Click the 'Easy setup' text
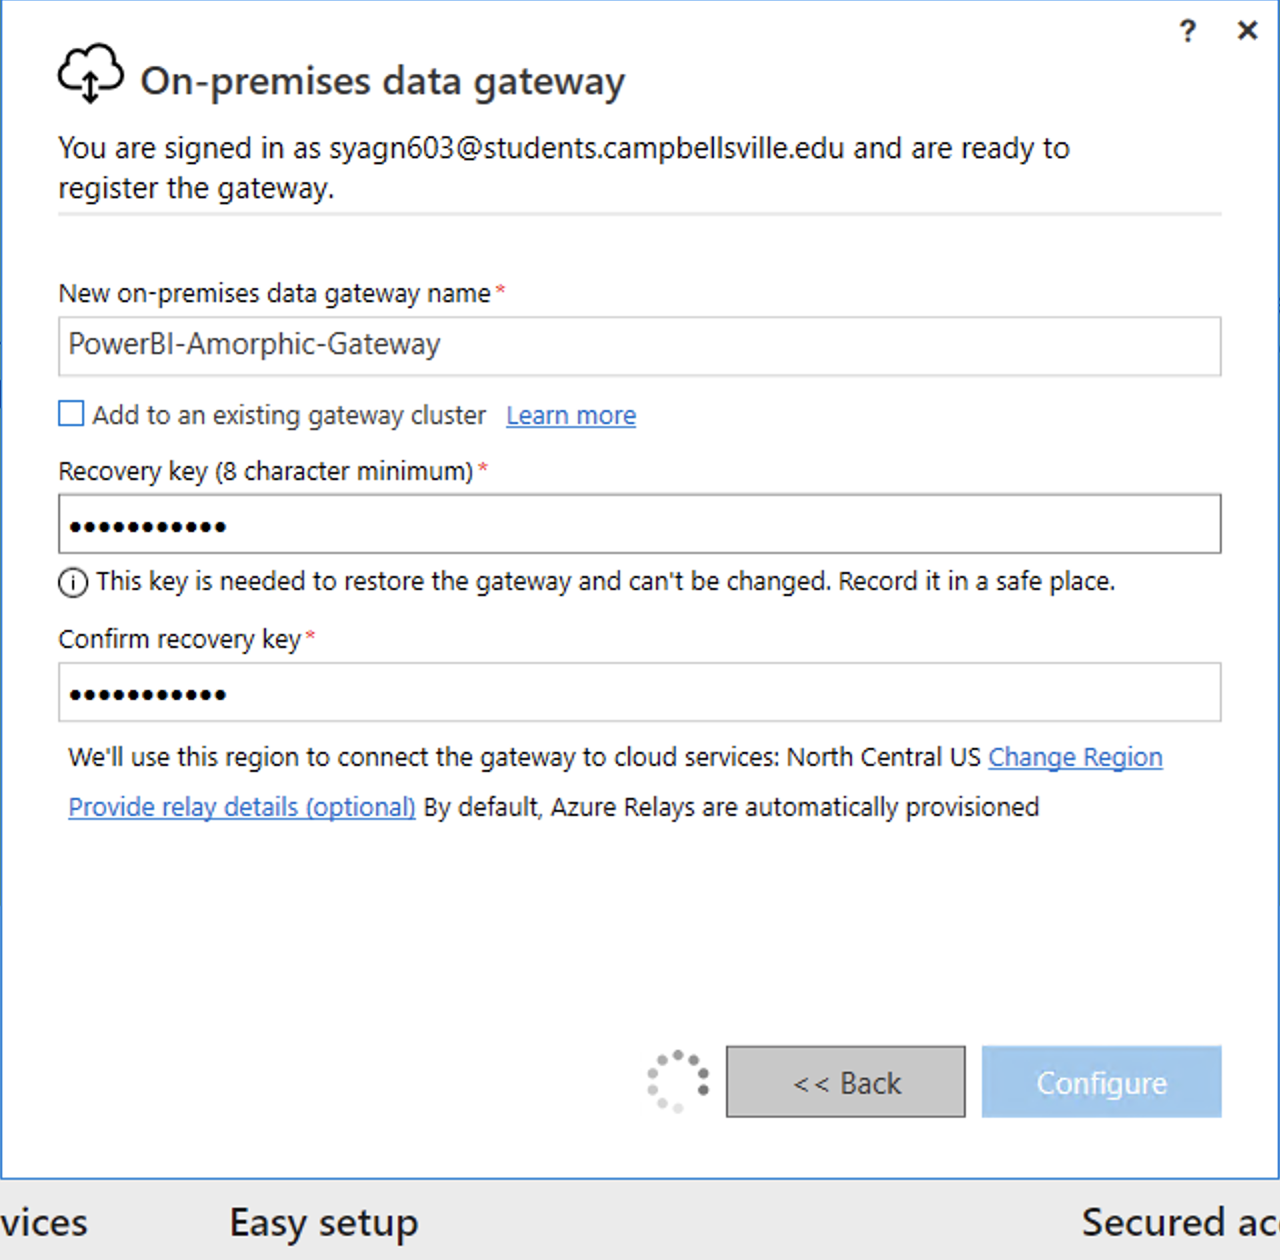 tap(324, 1223)
